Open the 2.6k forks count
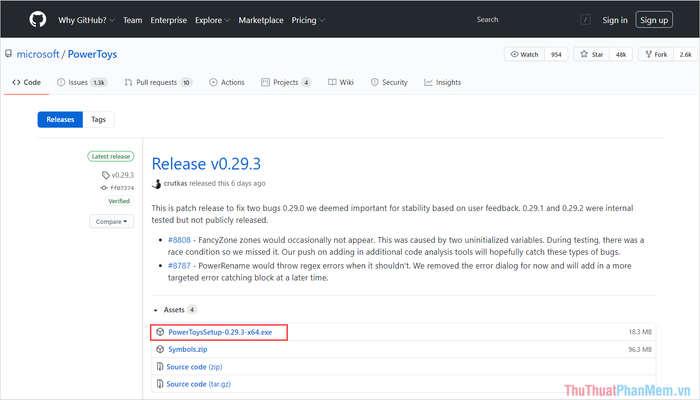 tap(686, 54)
